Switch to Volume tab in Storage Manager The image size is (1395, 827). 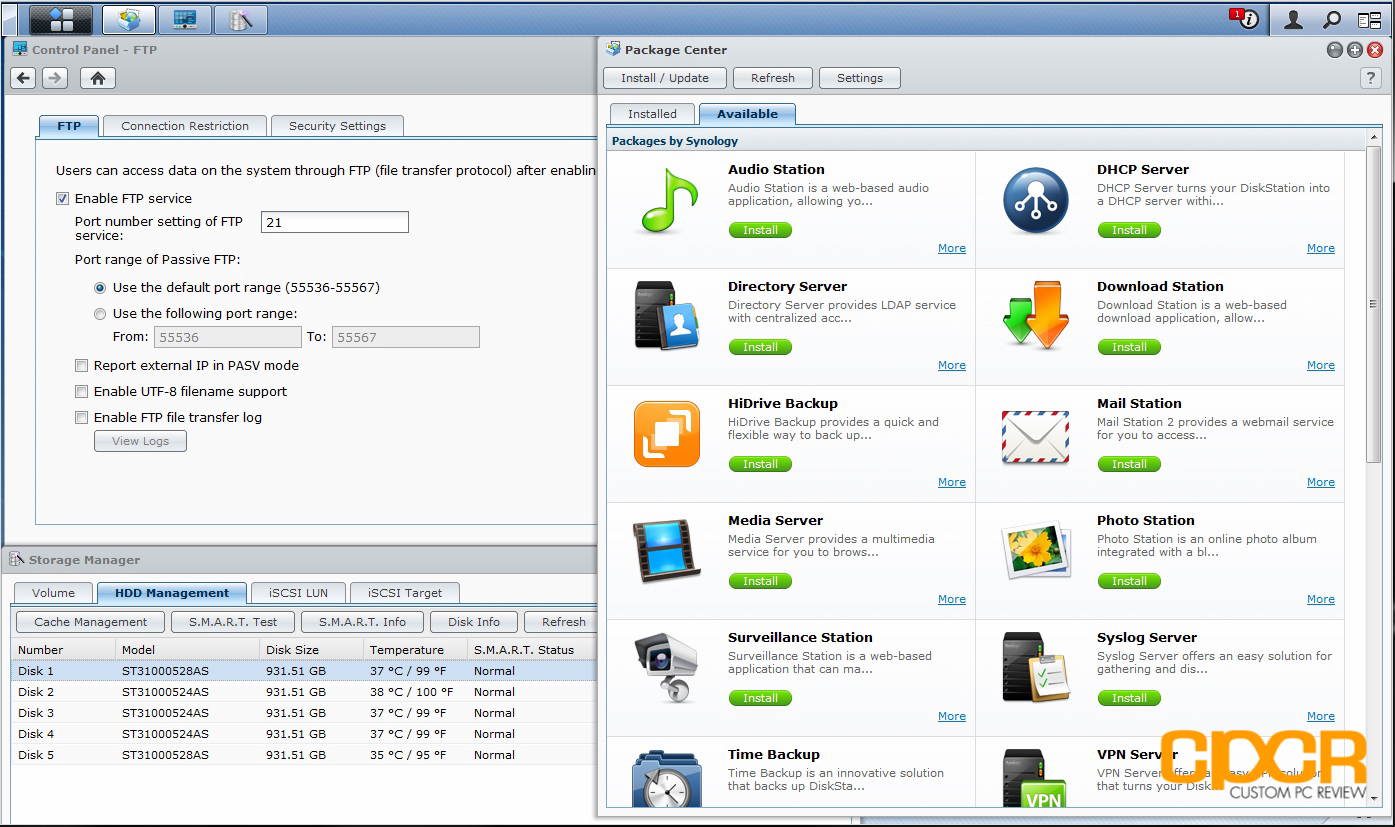click(x=53, y=593)
